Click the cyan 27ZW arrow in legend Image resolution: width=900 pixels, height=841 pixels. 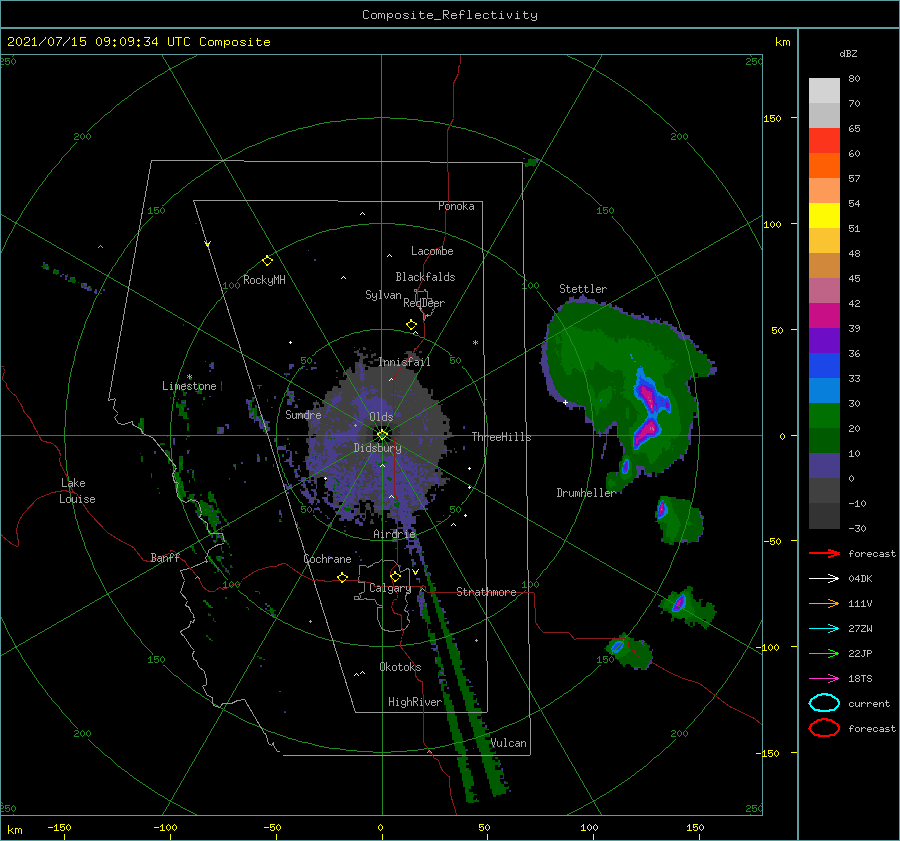(x=824, y=629)
